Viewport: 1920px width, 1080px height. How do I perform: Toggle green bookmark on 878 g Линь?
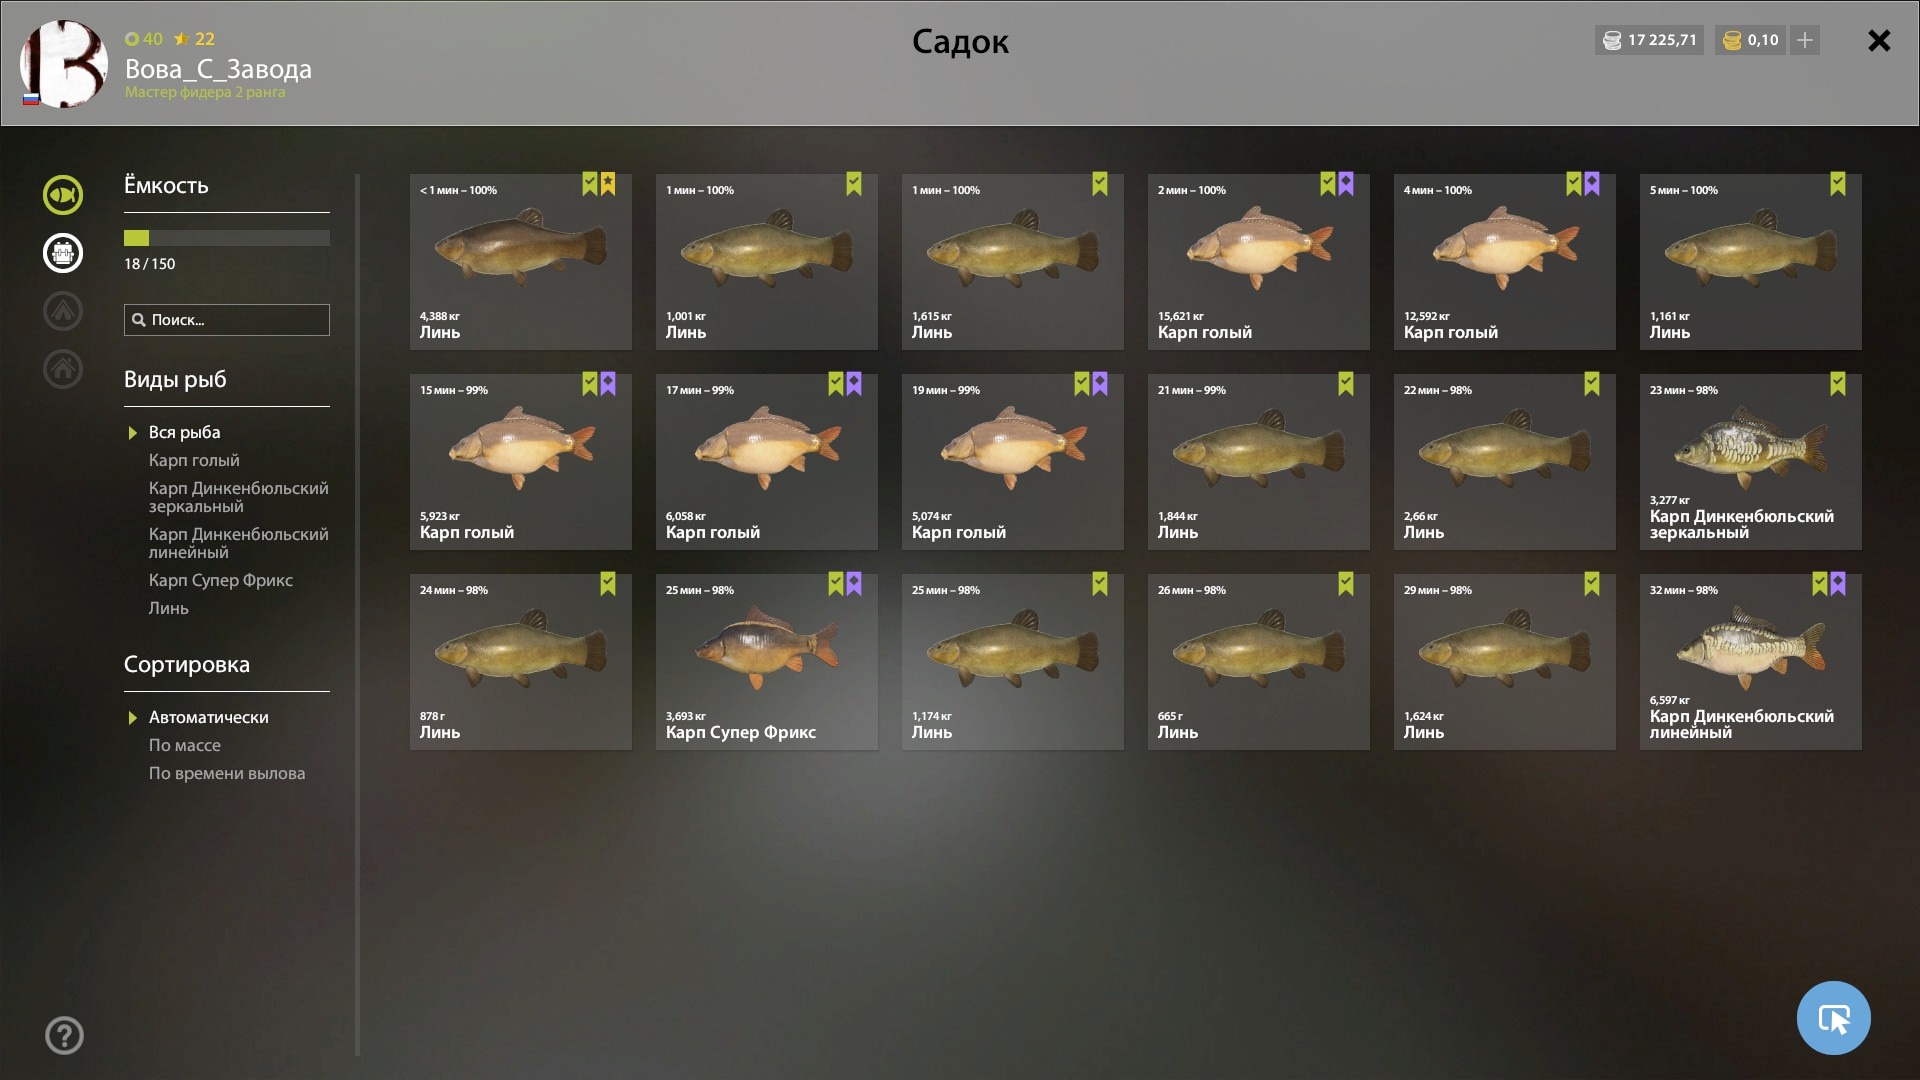tap(608, 584)
